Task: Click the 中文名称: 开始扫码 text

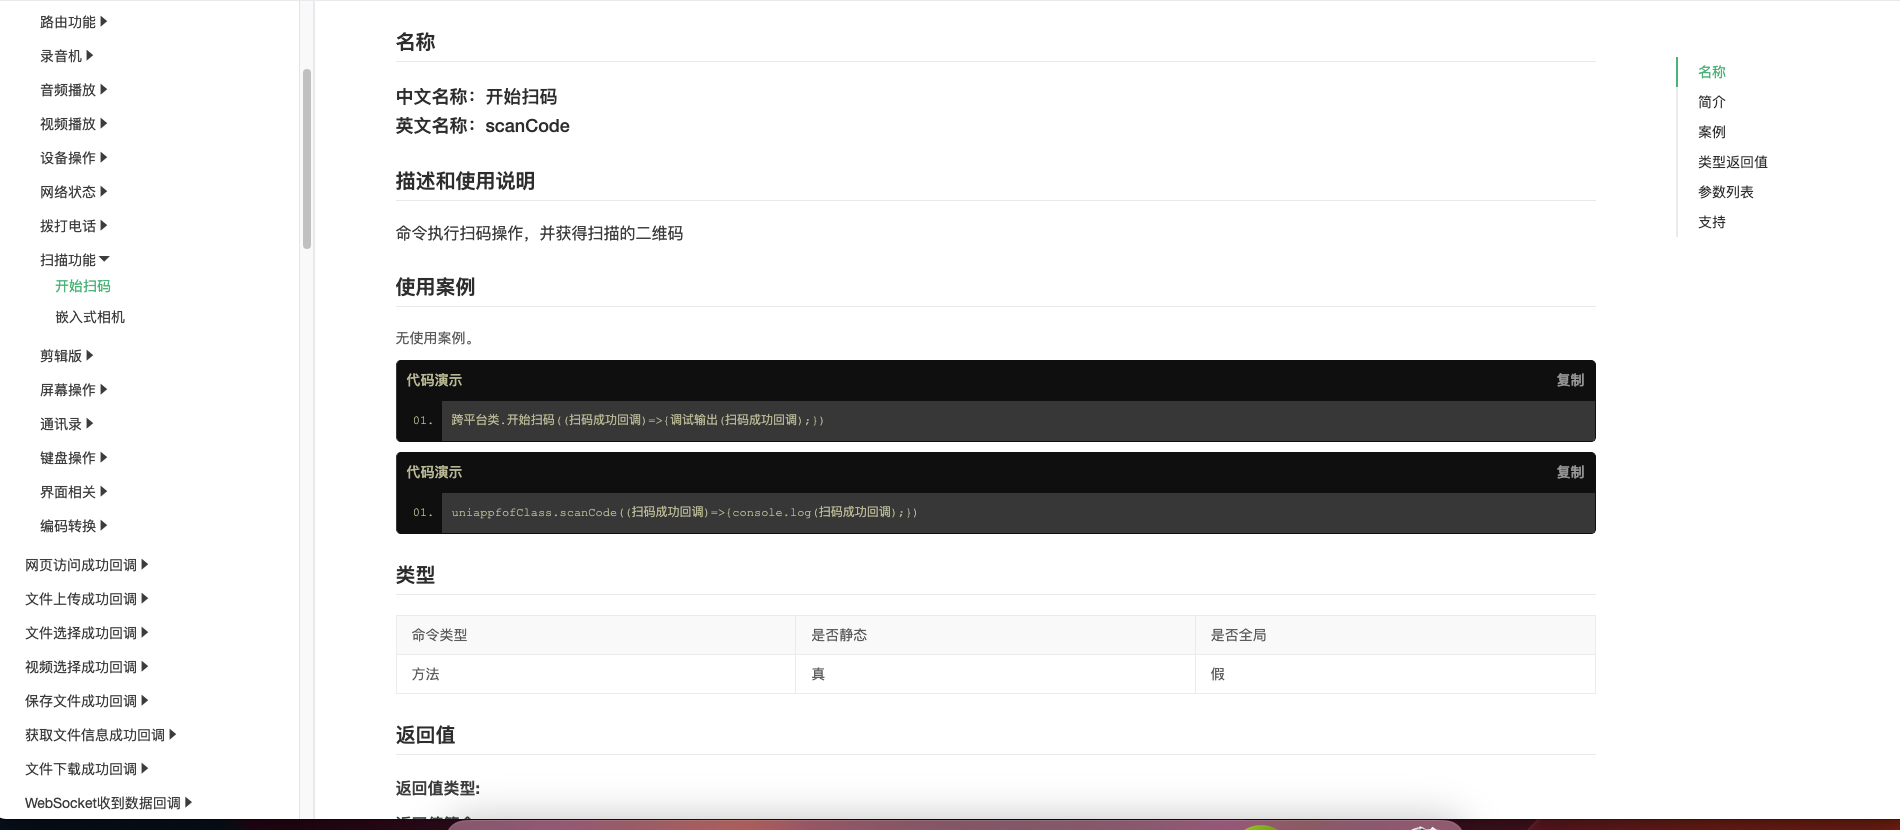Action: pos(476,97)
